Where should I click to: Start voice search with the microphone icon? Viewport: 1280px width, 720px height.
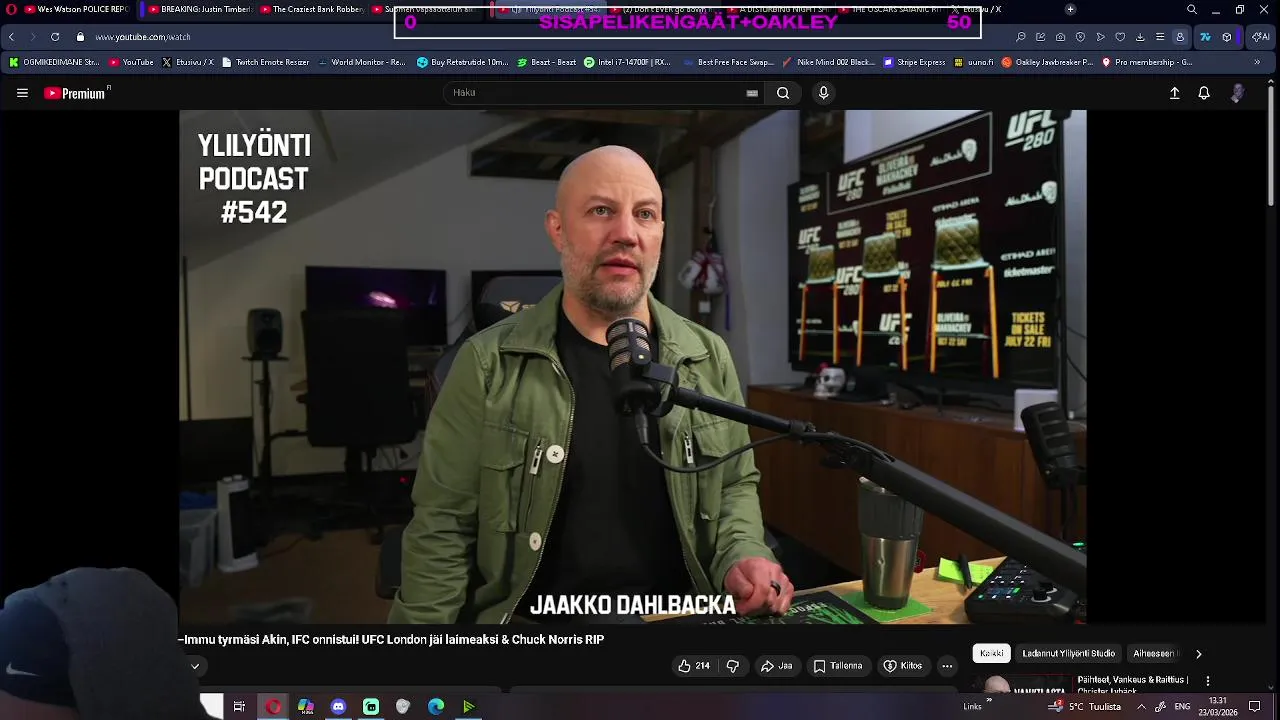click(x=823, y=93)
